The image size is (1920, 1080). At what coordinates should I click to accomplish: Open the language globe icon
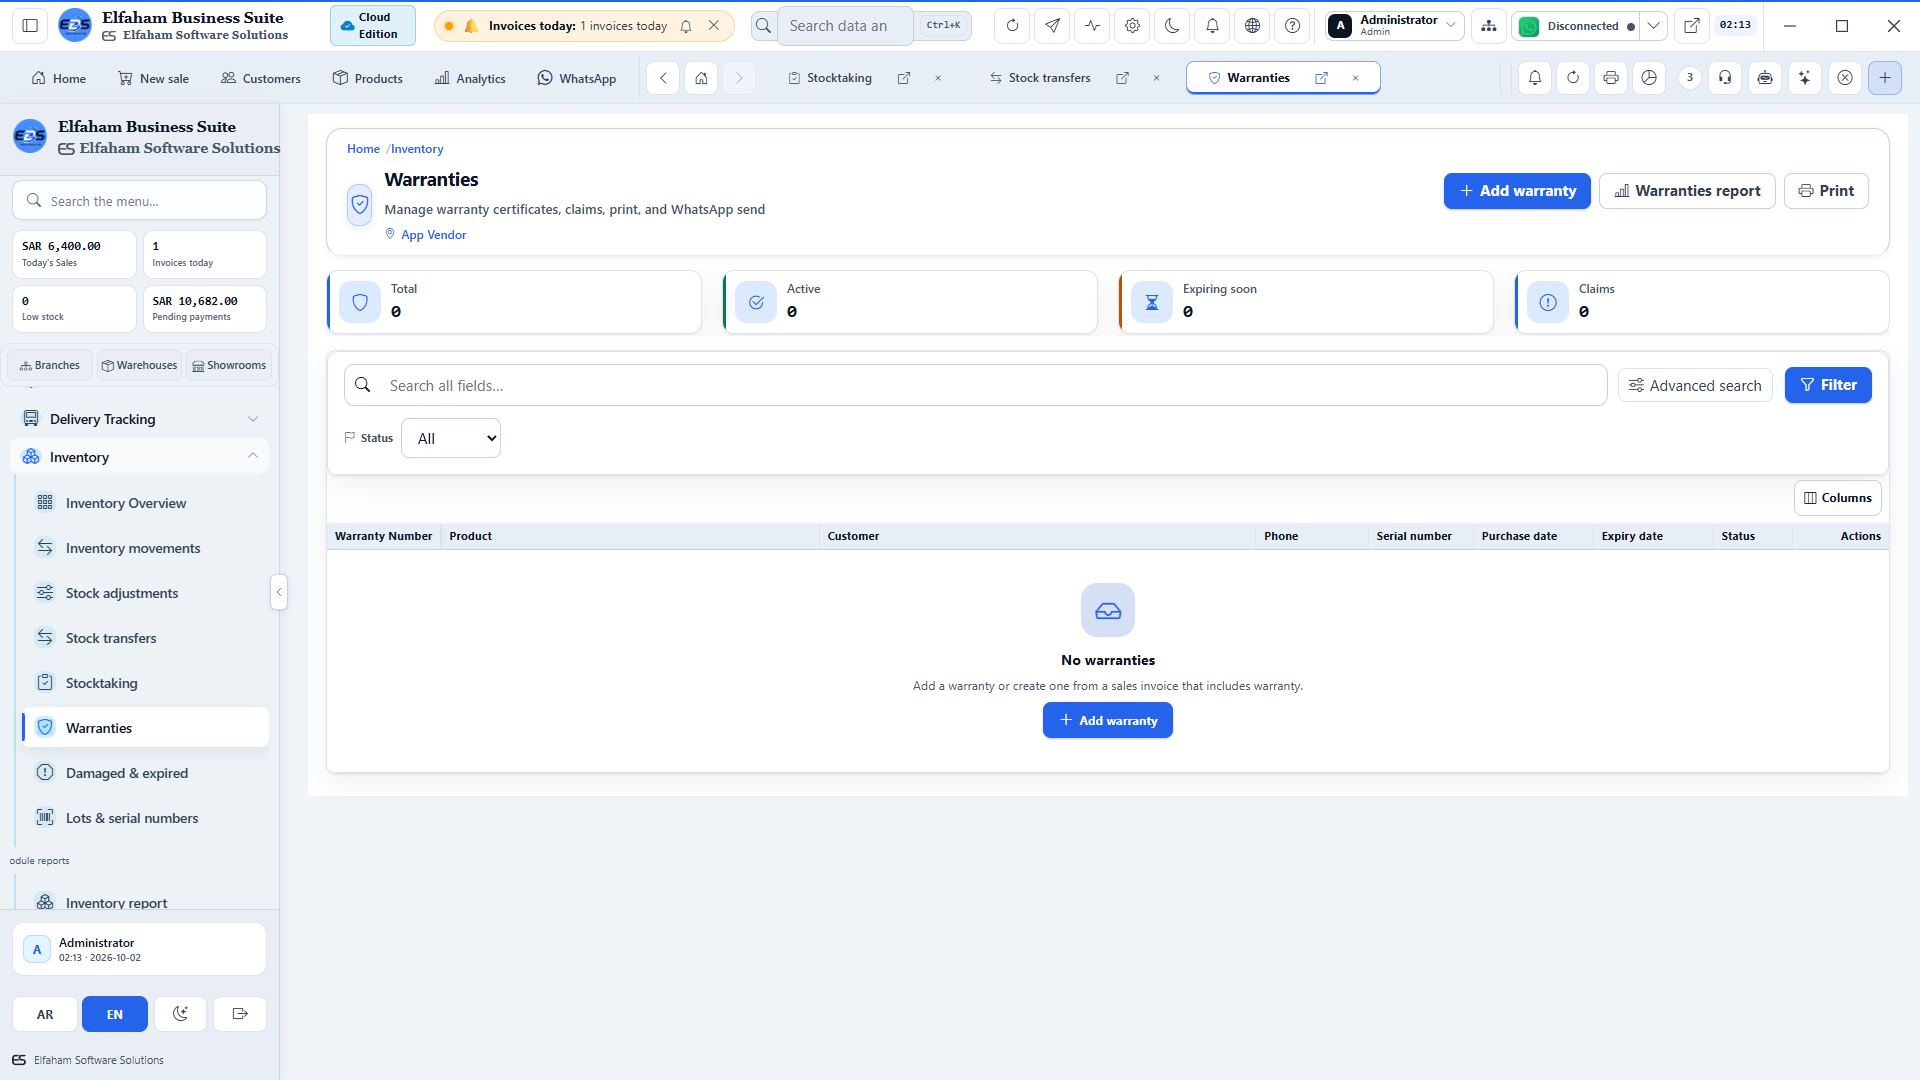tap(1252, 26)
